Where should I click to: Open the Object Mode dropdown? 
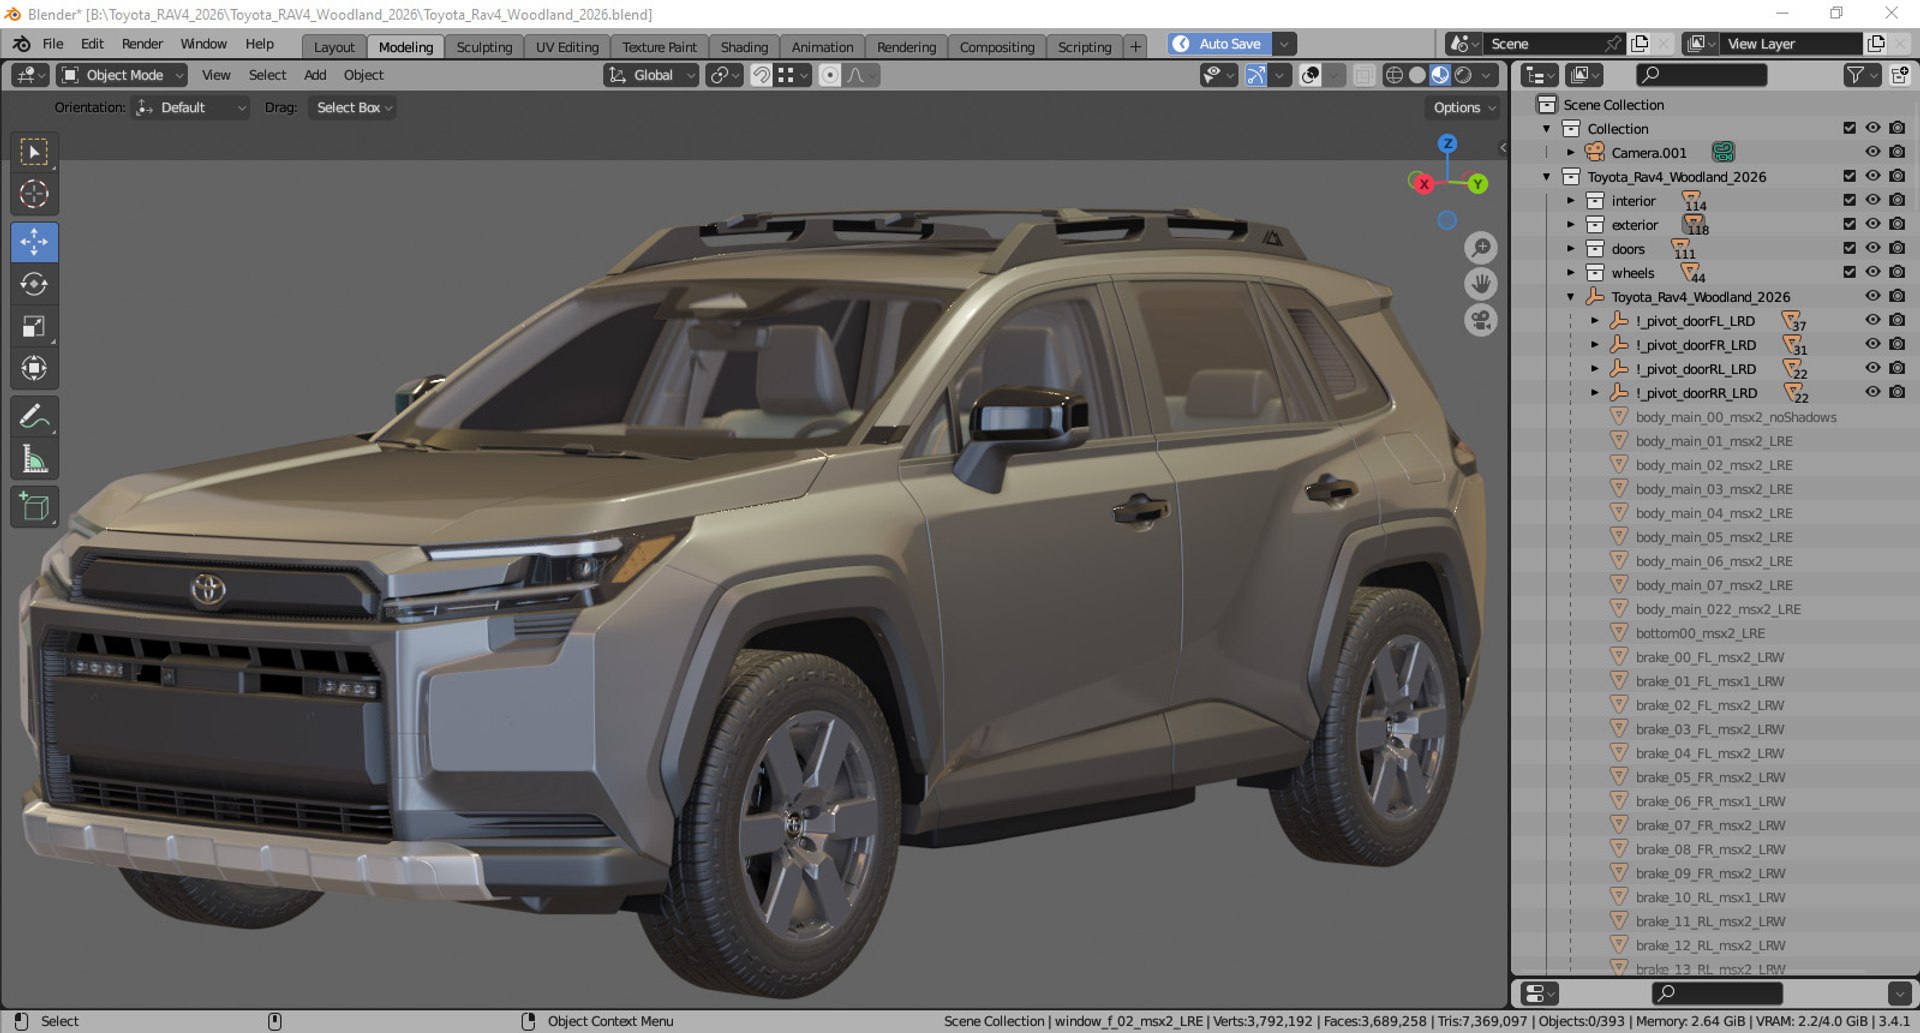pyautogui.click(x=123, y=75)
